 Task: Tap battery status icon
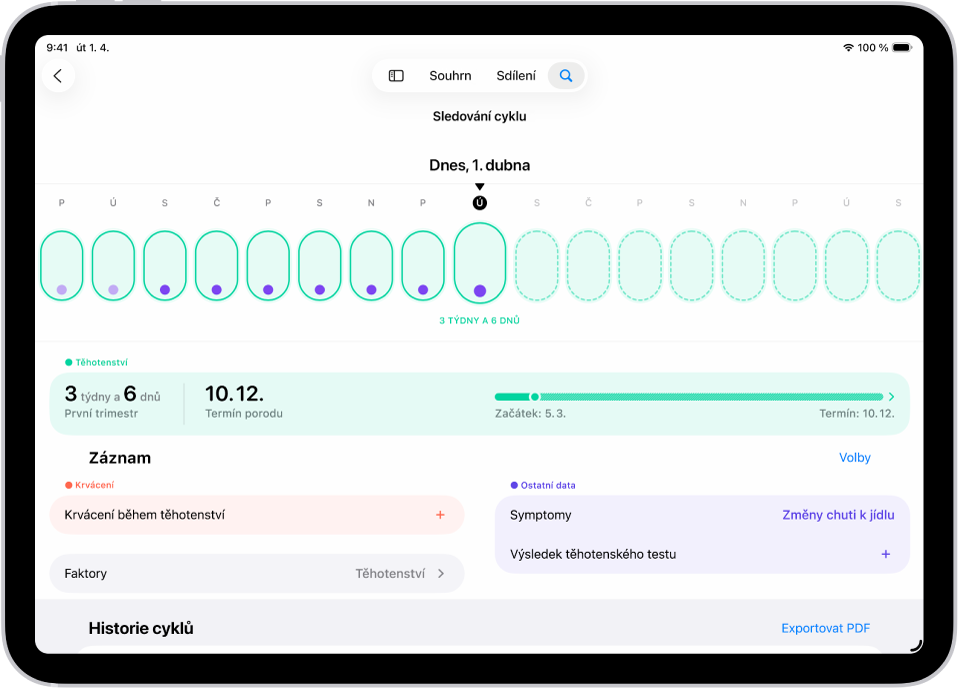pyautogui.click(x=902, y=48)
